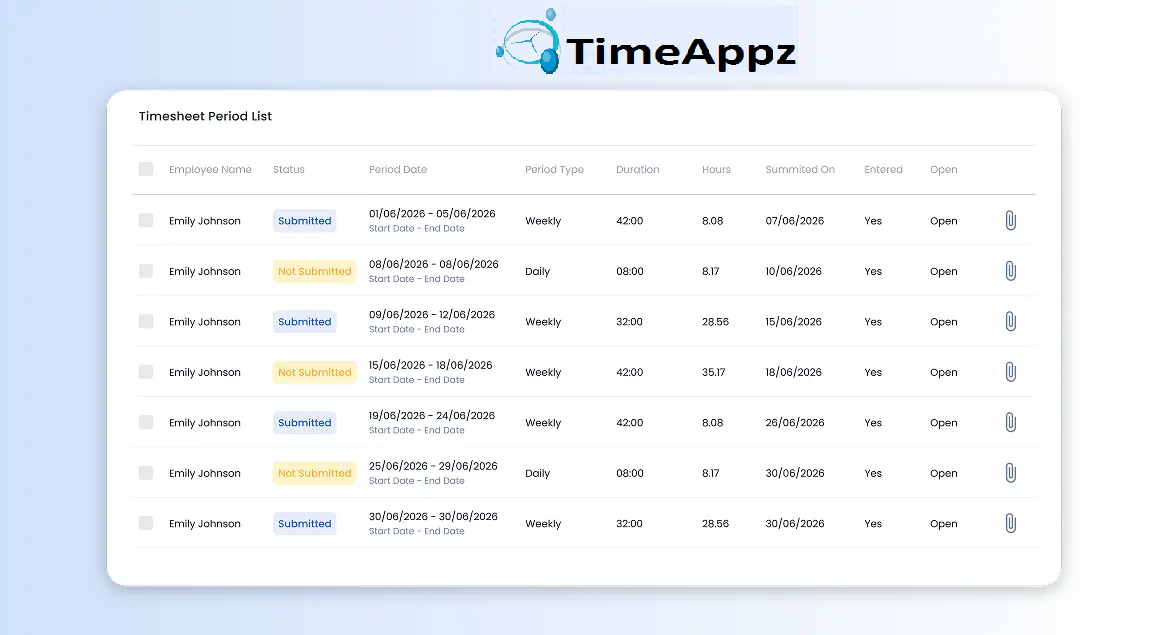Viewport: 1168px width, 635px height.
Task: Select Emily Johnson in the 01/06/2026 period row
Action: 205,221
